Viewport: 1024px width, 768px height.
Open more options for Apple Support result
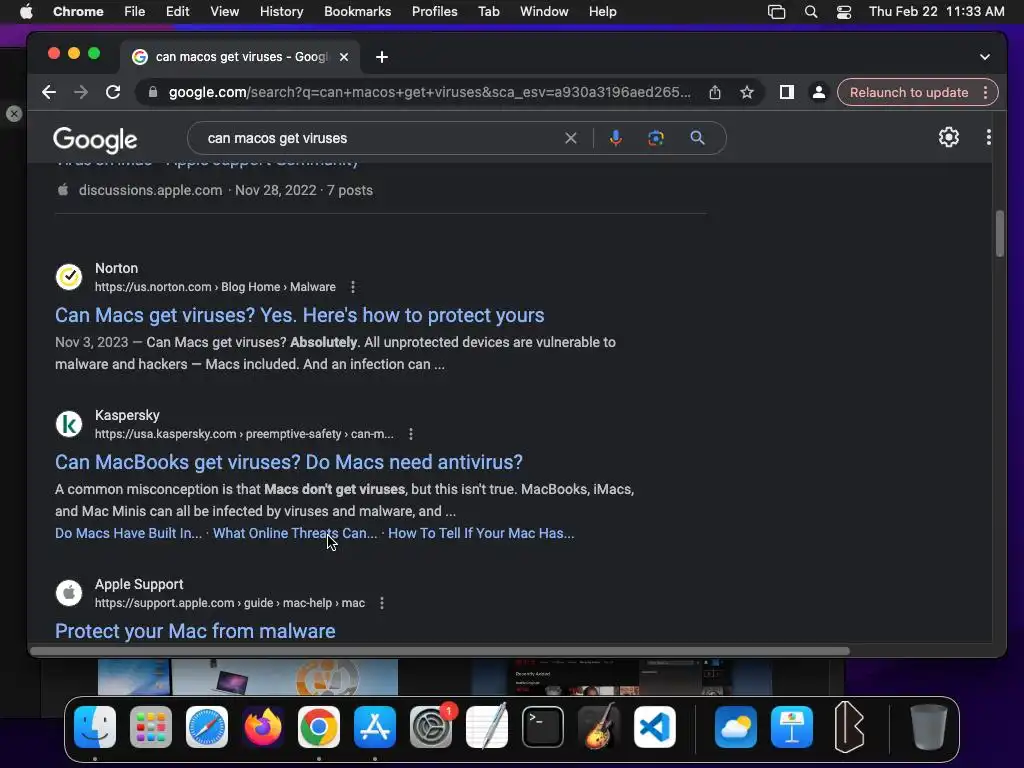(x=382, y=603)
